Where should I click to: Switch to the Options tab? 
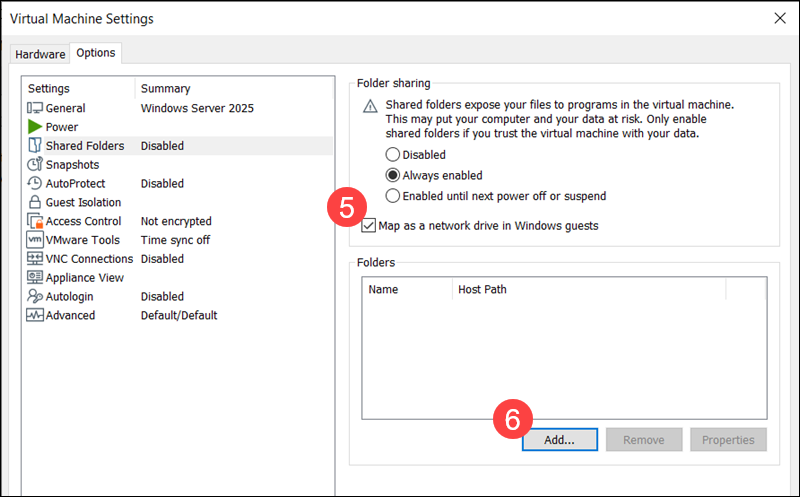pyautogui.click(x=95, y=53)
